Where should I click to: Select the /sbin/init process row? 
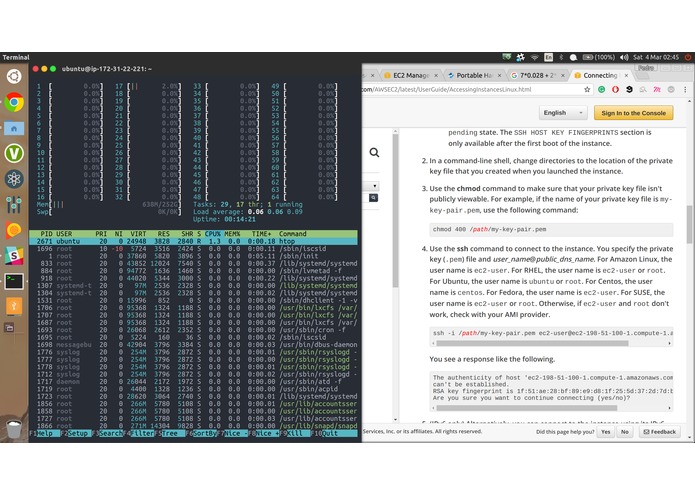point(193,256)
